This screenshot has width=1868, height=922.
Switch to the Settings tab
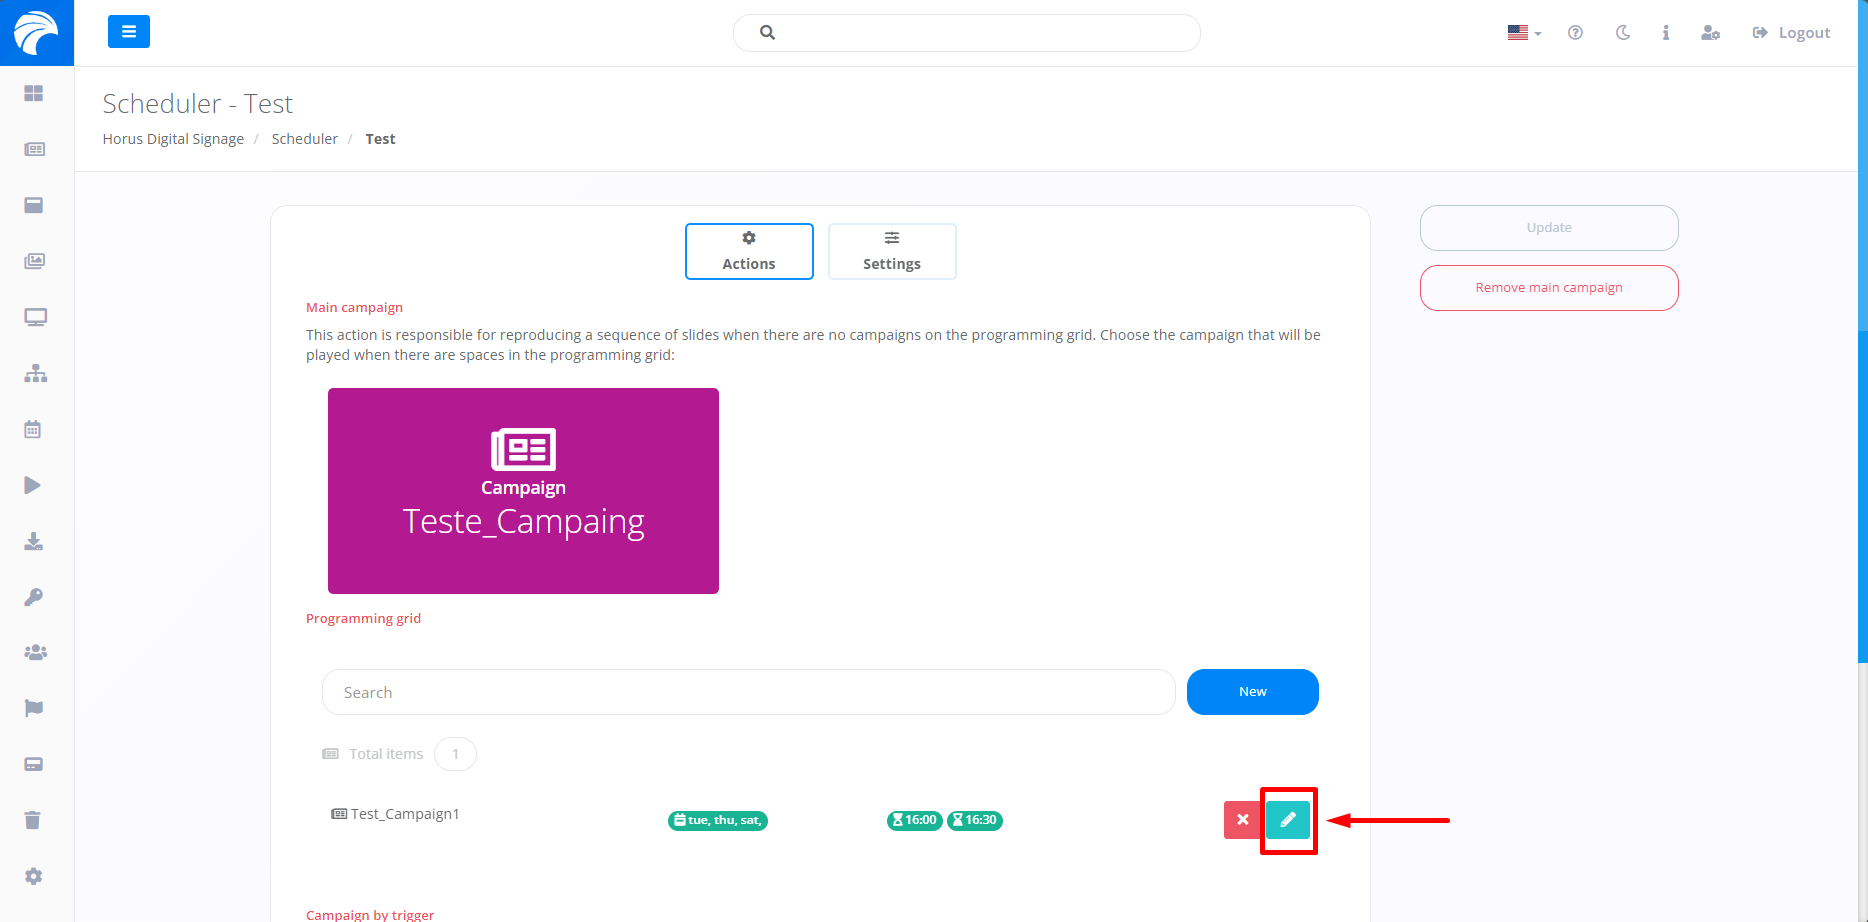[x=892, y=251]
